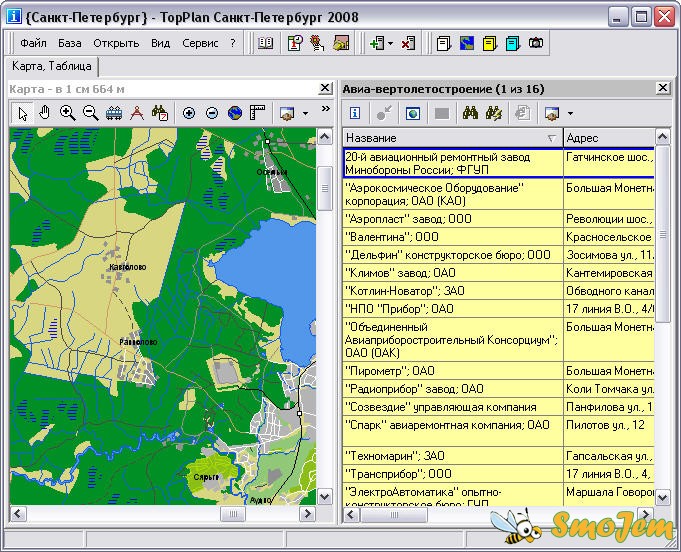Select row "Аэропласт" завод; ООО
The height and width of the screenshot is (552, 681).
point(499,219)
